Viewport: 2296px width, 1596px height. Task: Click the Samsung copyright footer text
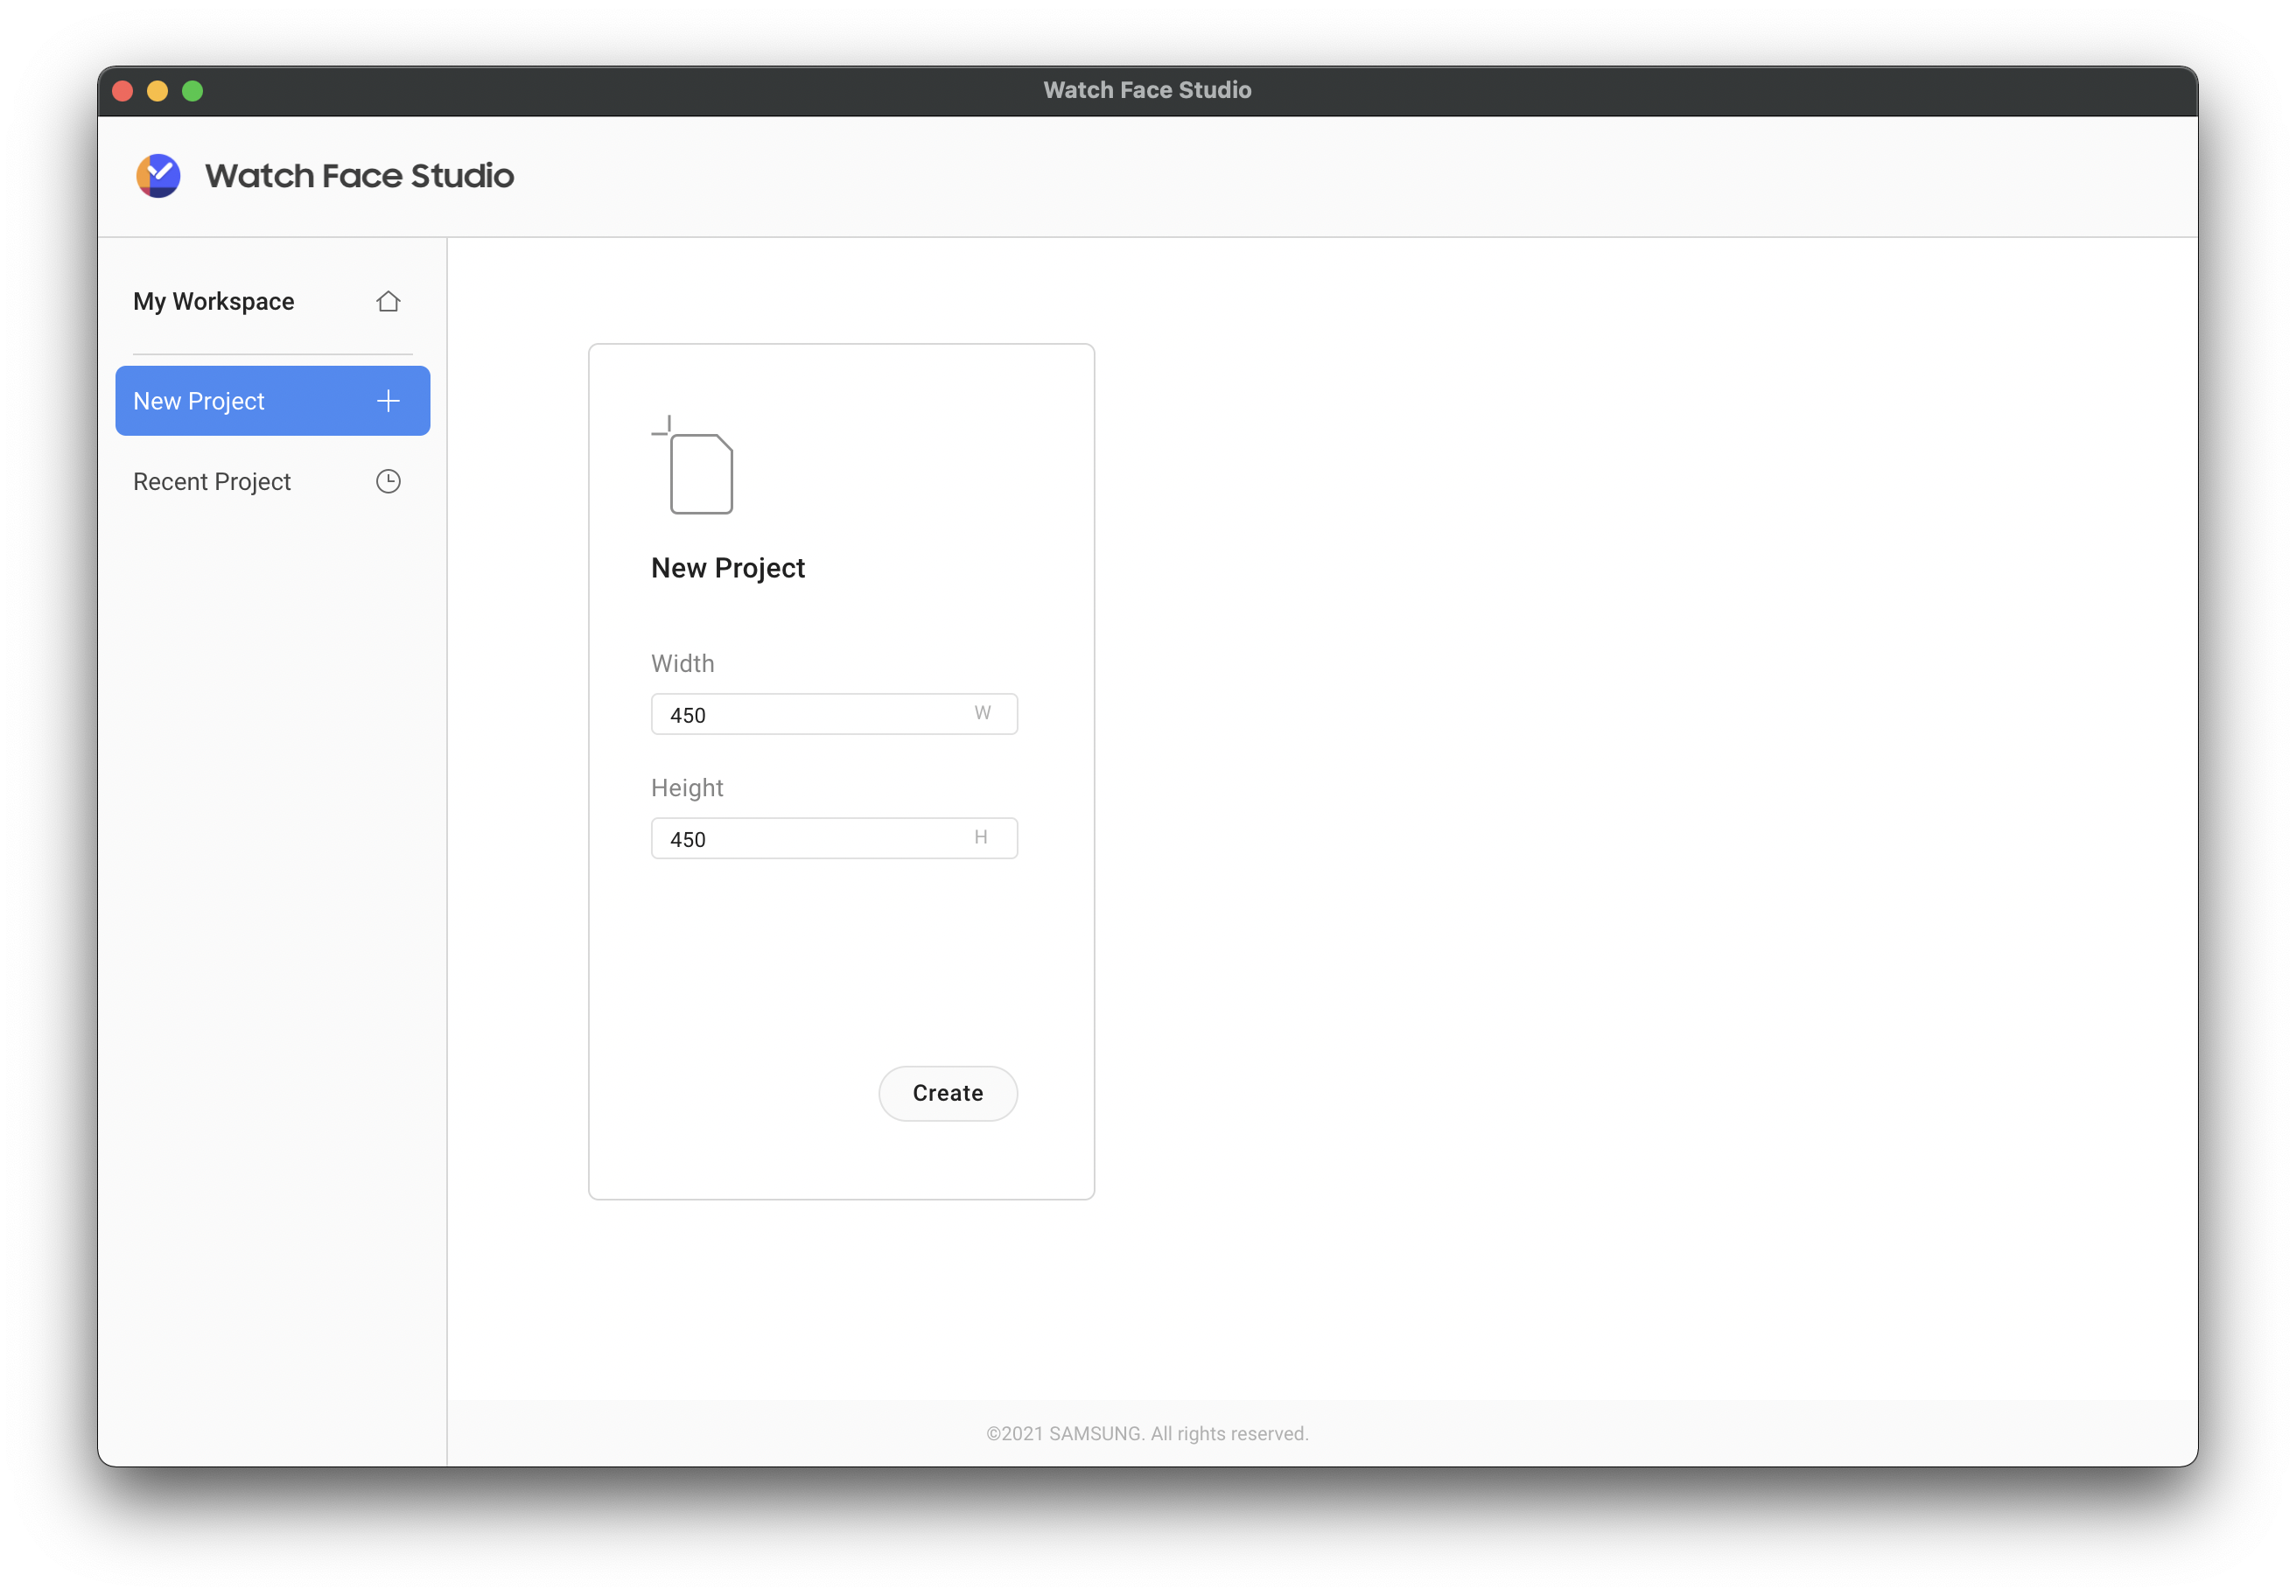pyautogui.click(x=1147, y=1433)
